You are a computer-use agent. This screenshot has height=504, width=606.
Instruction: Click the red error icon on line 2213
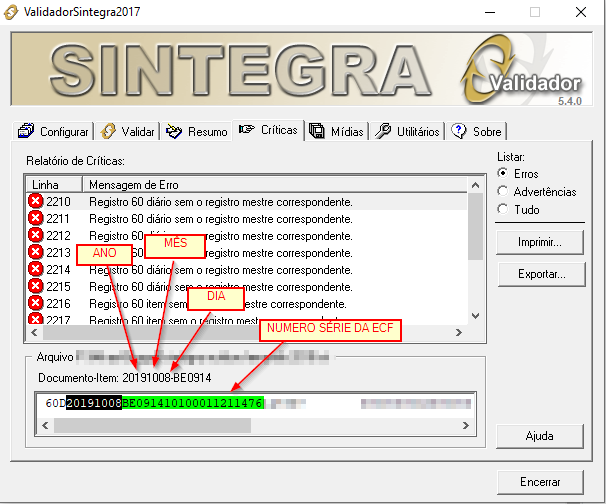tap(36, 252)
